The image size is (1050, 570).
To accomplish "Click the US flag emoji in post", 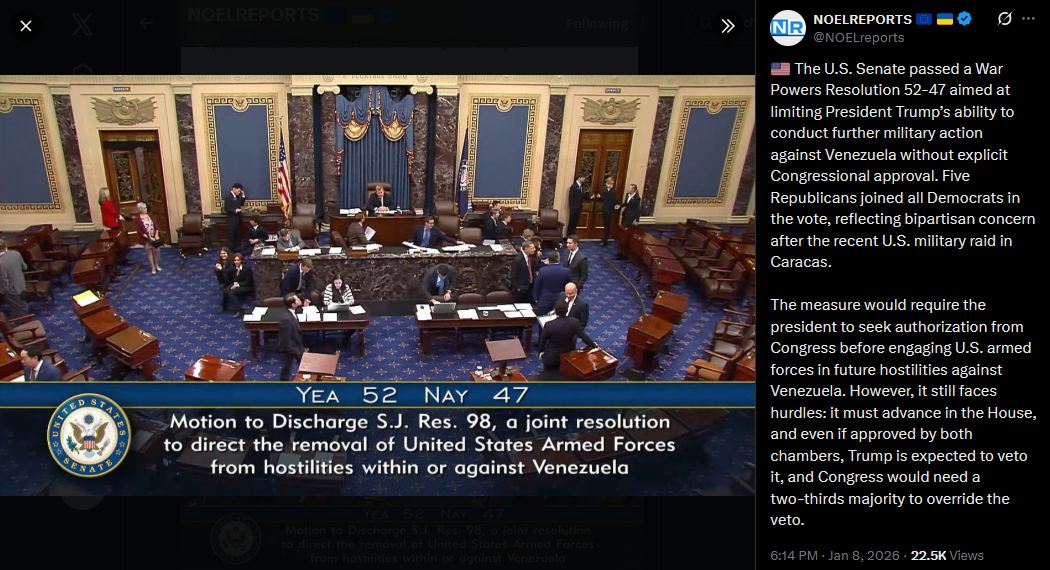I will tap(780, 69).
